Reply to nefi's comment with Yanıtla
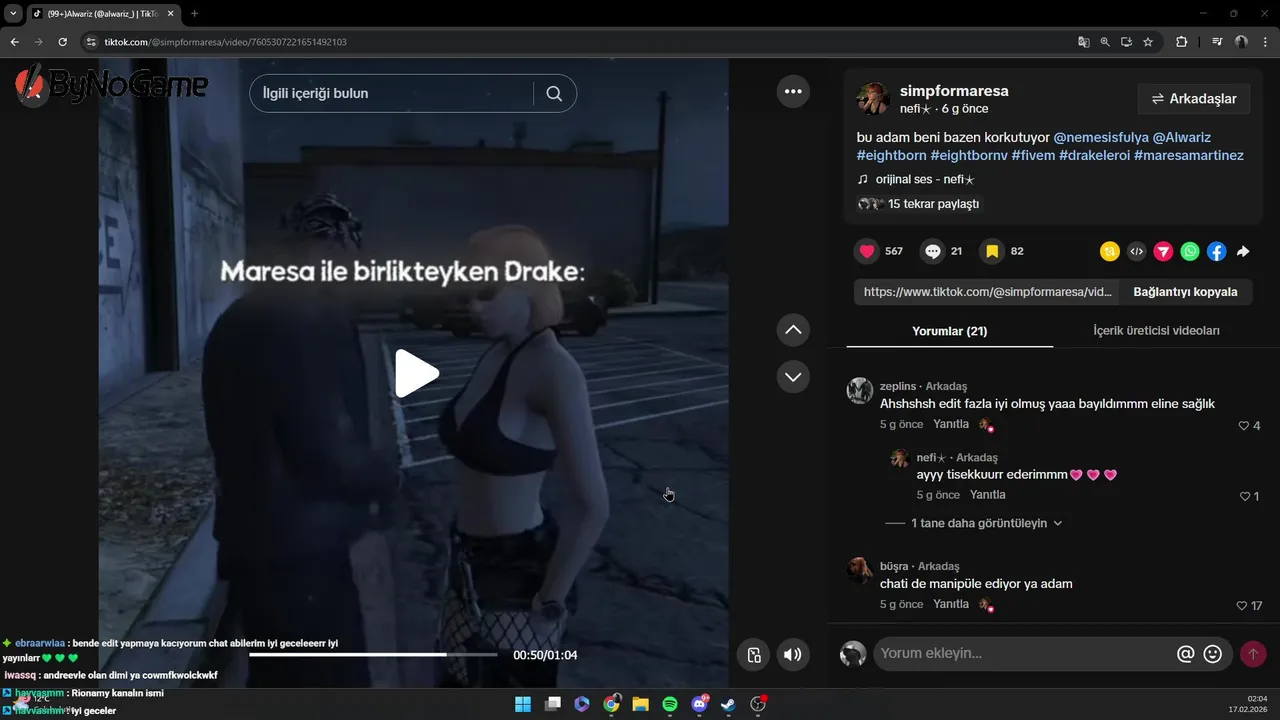The width and height of the screenshot is (1280, 720). 988,495
